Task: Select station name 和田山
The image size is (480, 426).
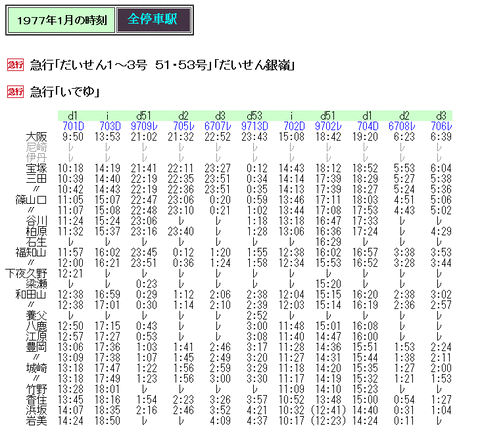Action: tap(31, 295)
